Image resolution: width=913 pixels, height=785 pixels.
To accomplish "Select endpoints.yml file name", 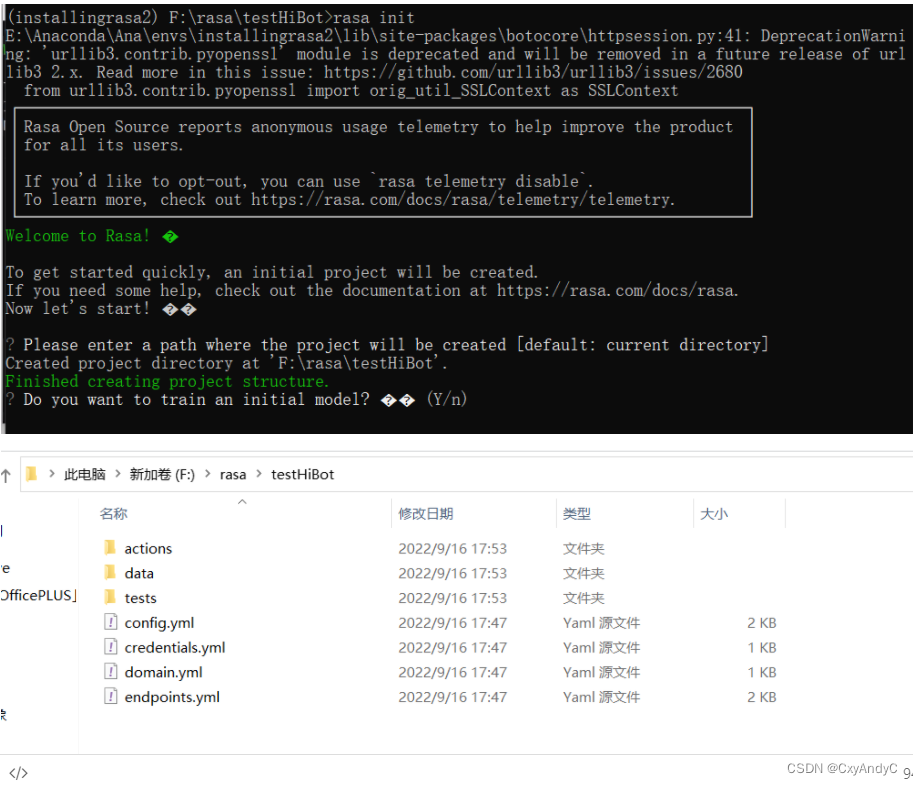I will [x=172, y=697].
